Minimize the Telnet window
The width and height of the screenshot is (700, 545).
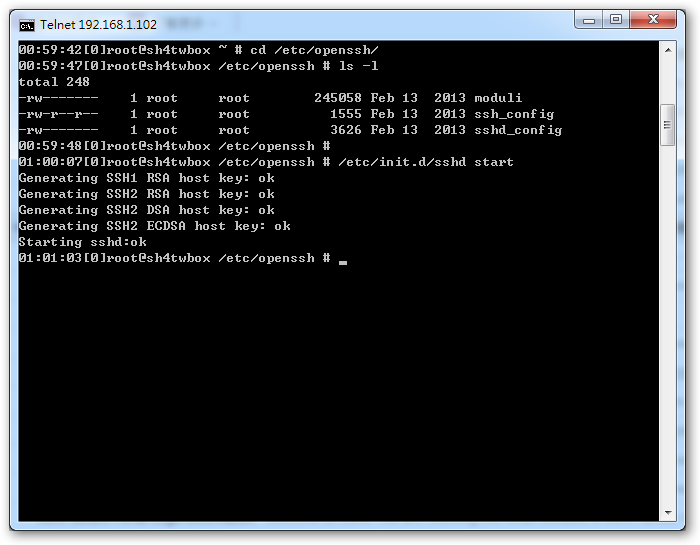coord(589,20)
